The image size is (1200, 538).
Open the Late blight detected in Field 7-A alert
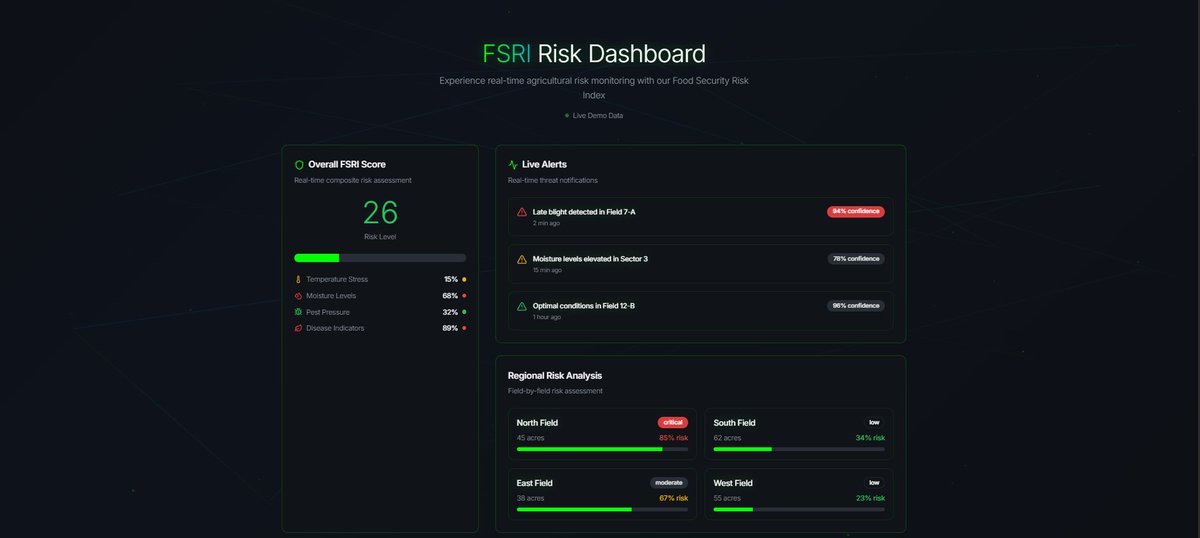tap(701, 216)
